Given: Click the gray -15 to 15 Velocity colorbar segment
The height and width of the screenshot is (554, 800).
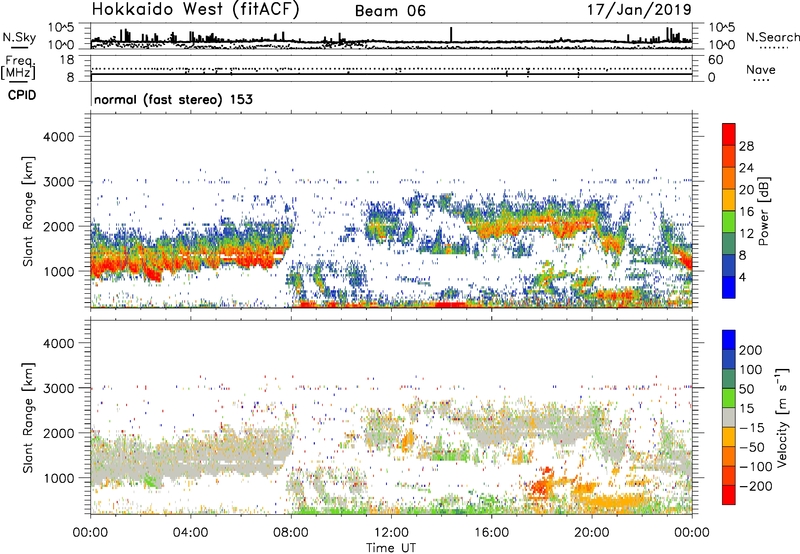Looking at the screenshot, I should pyautogui.click(x=729, y=417).
